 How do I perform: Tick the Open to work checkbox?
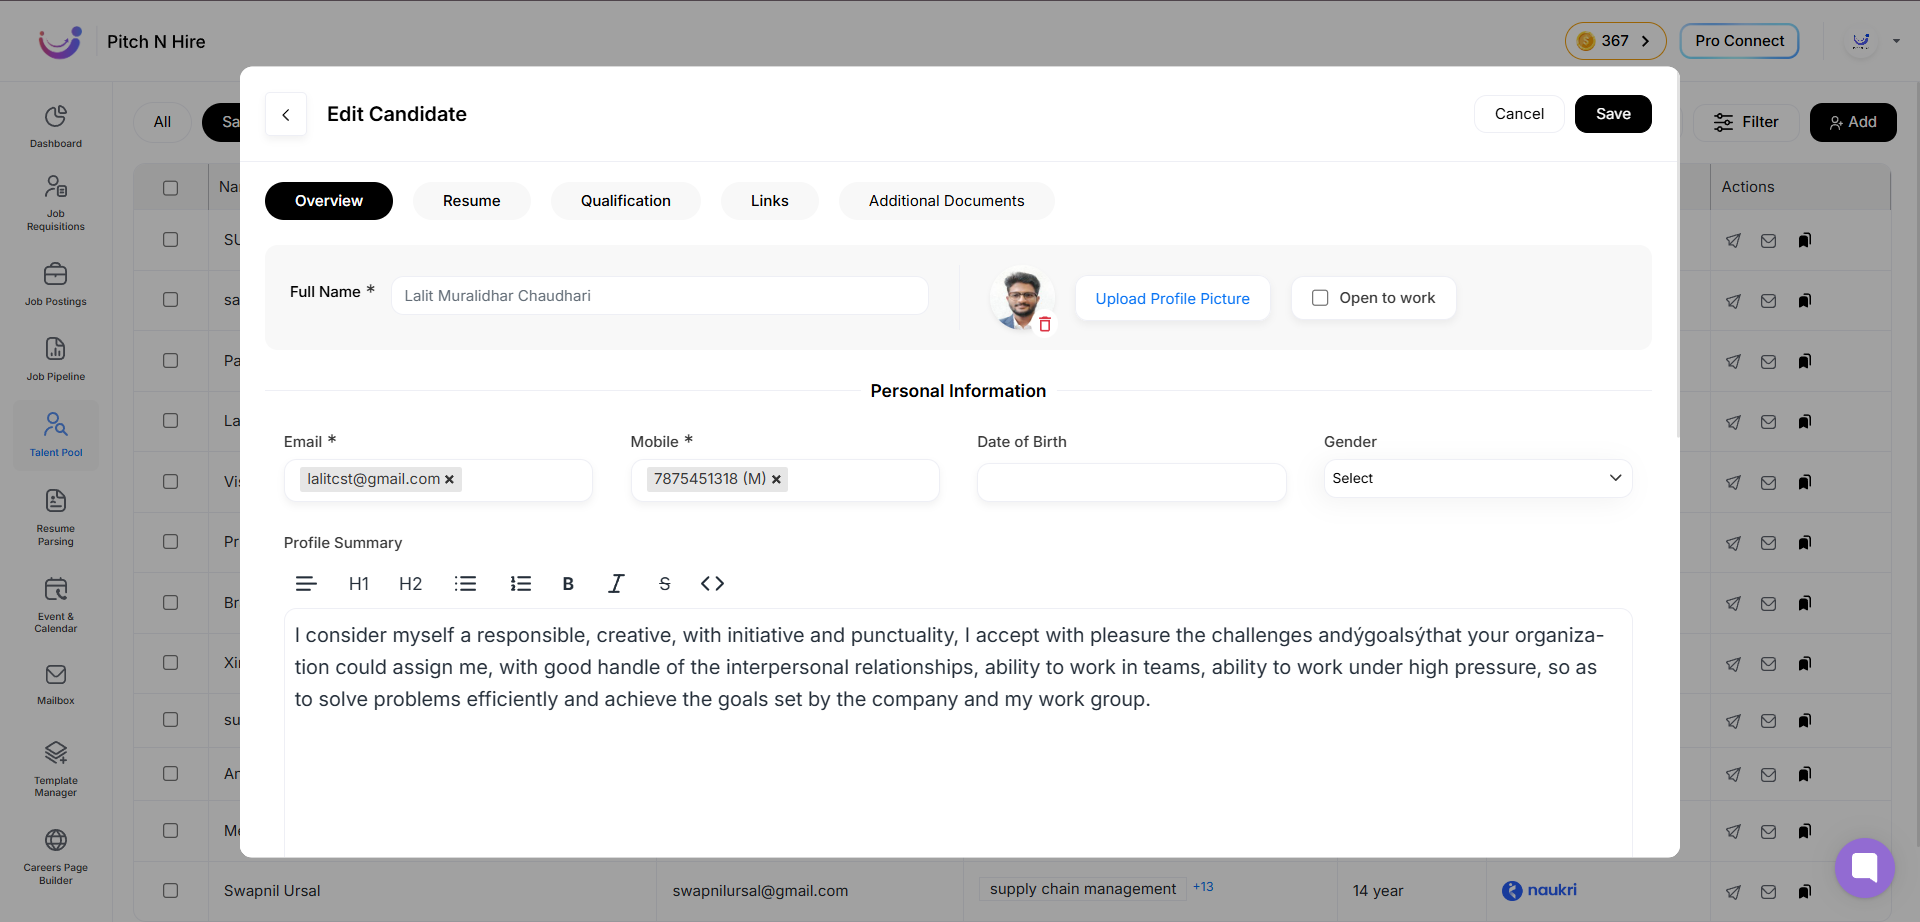pos(1320,298)
